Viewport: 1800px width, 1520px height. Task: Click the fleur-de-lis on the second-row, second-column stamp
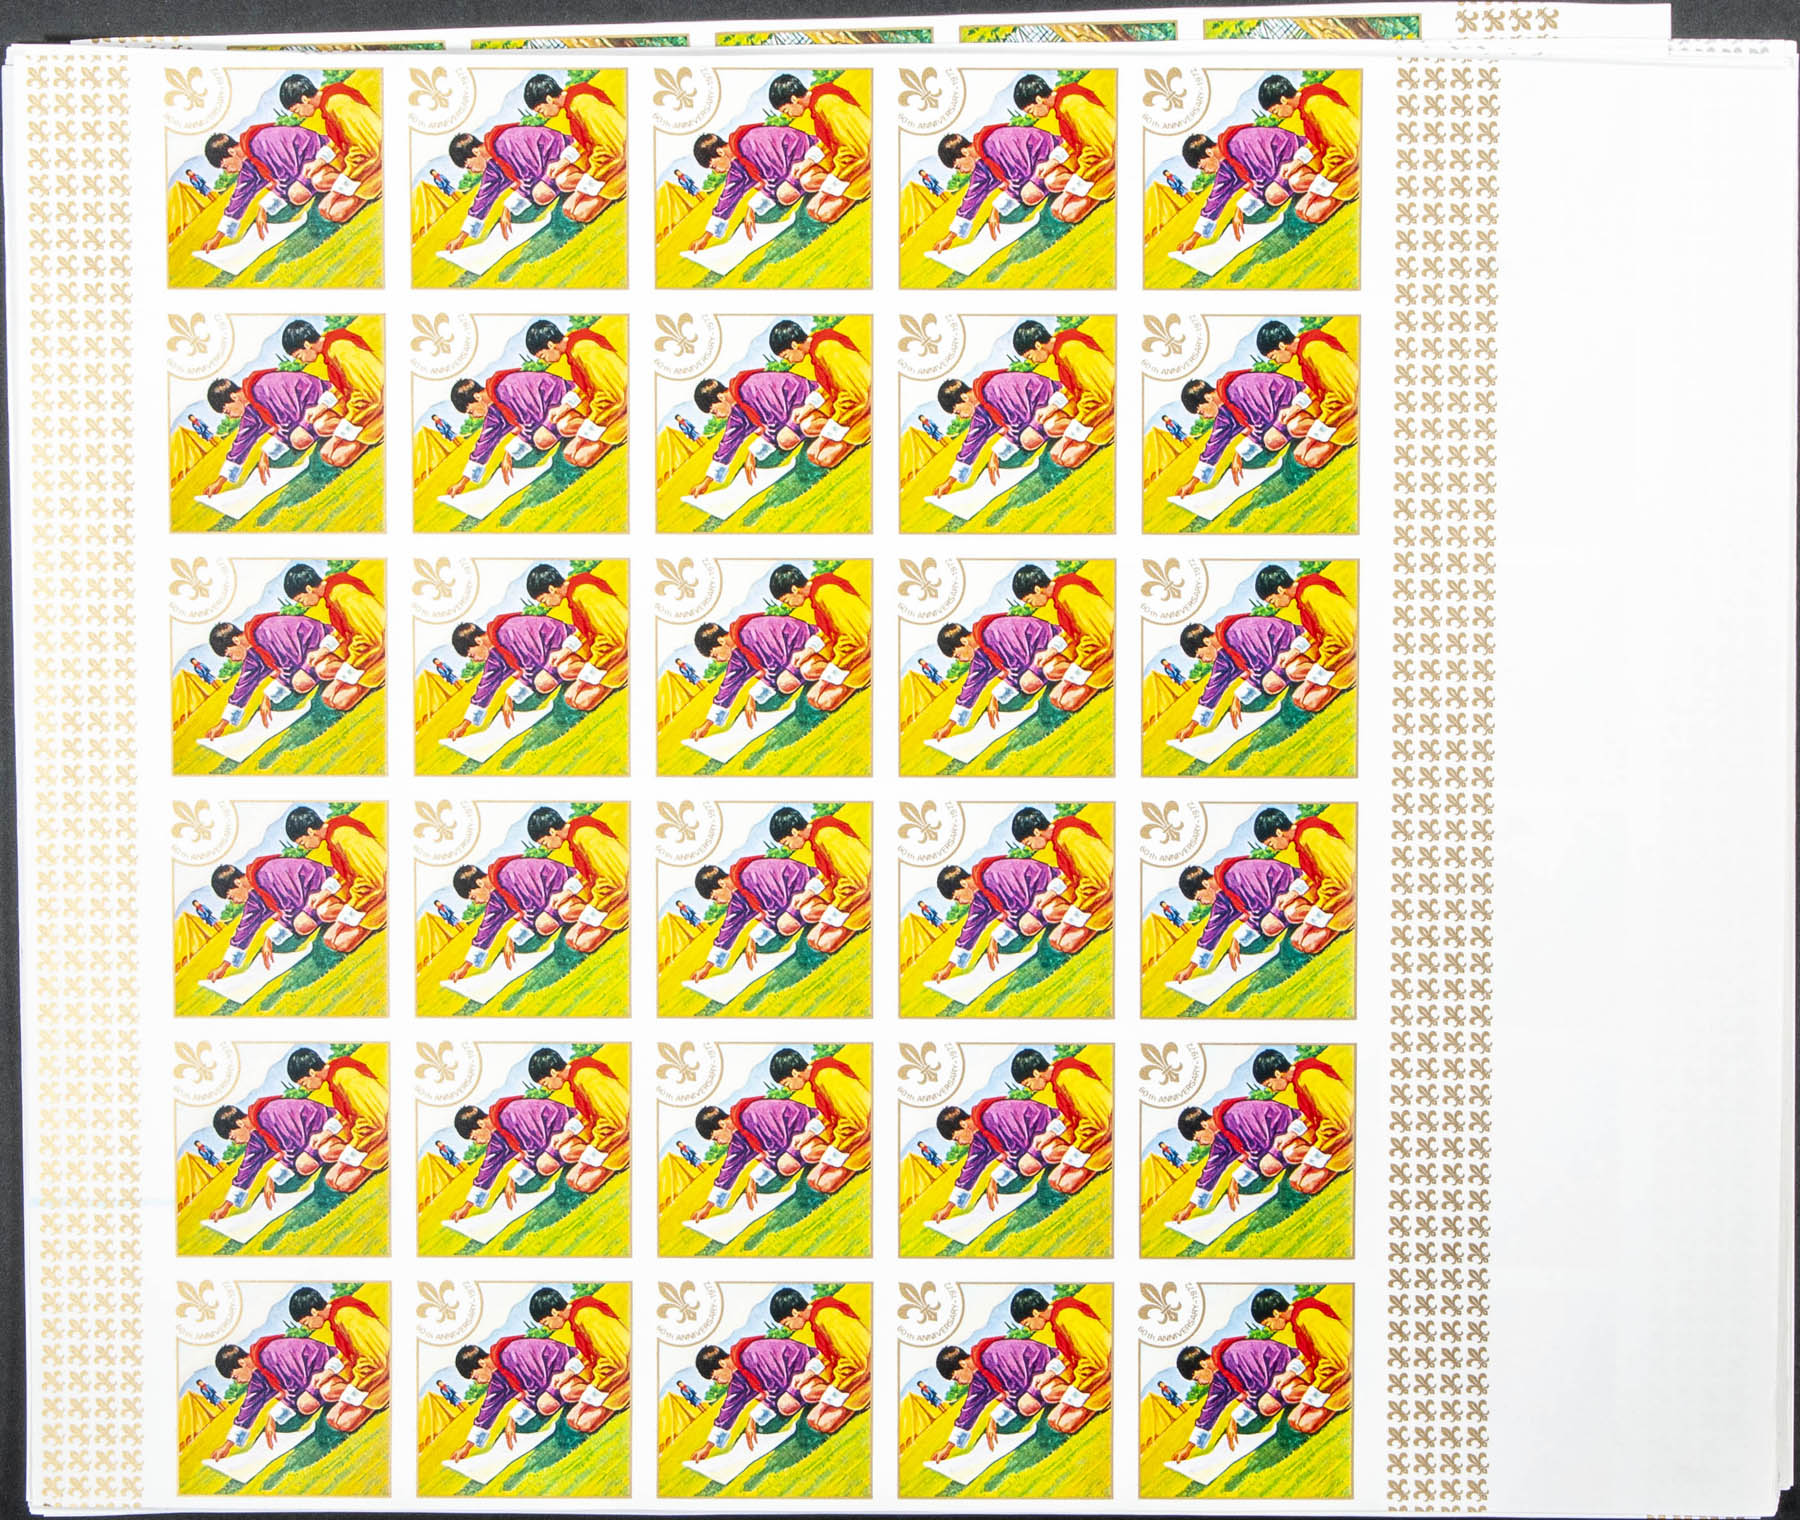[x=432, y=338]
